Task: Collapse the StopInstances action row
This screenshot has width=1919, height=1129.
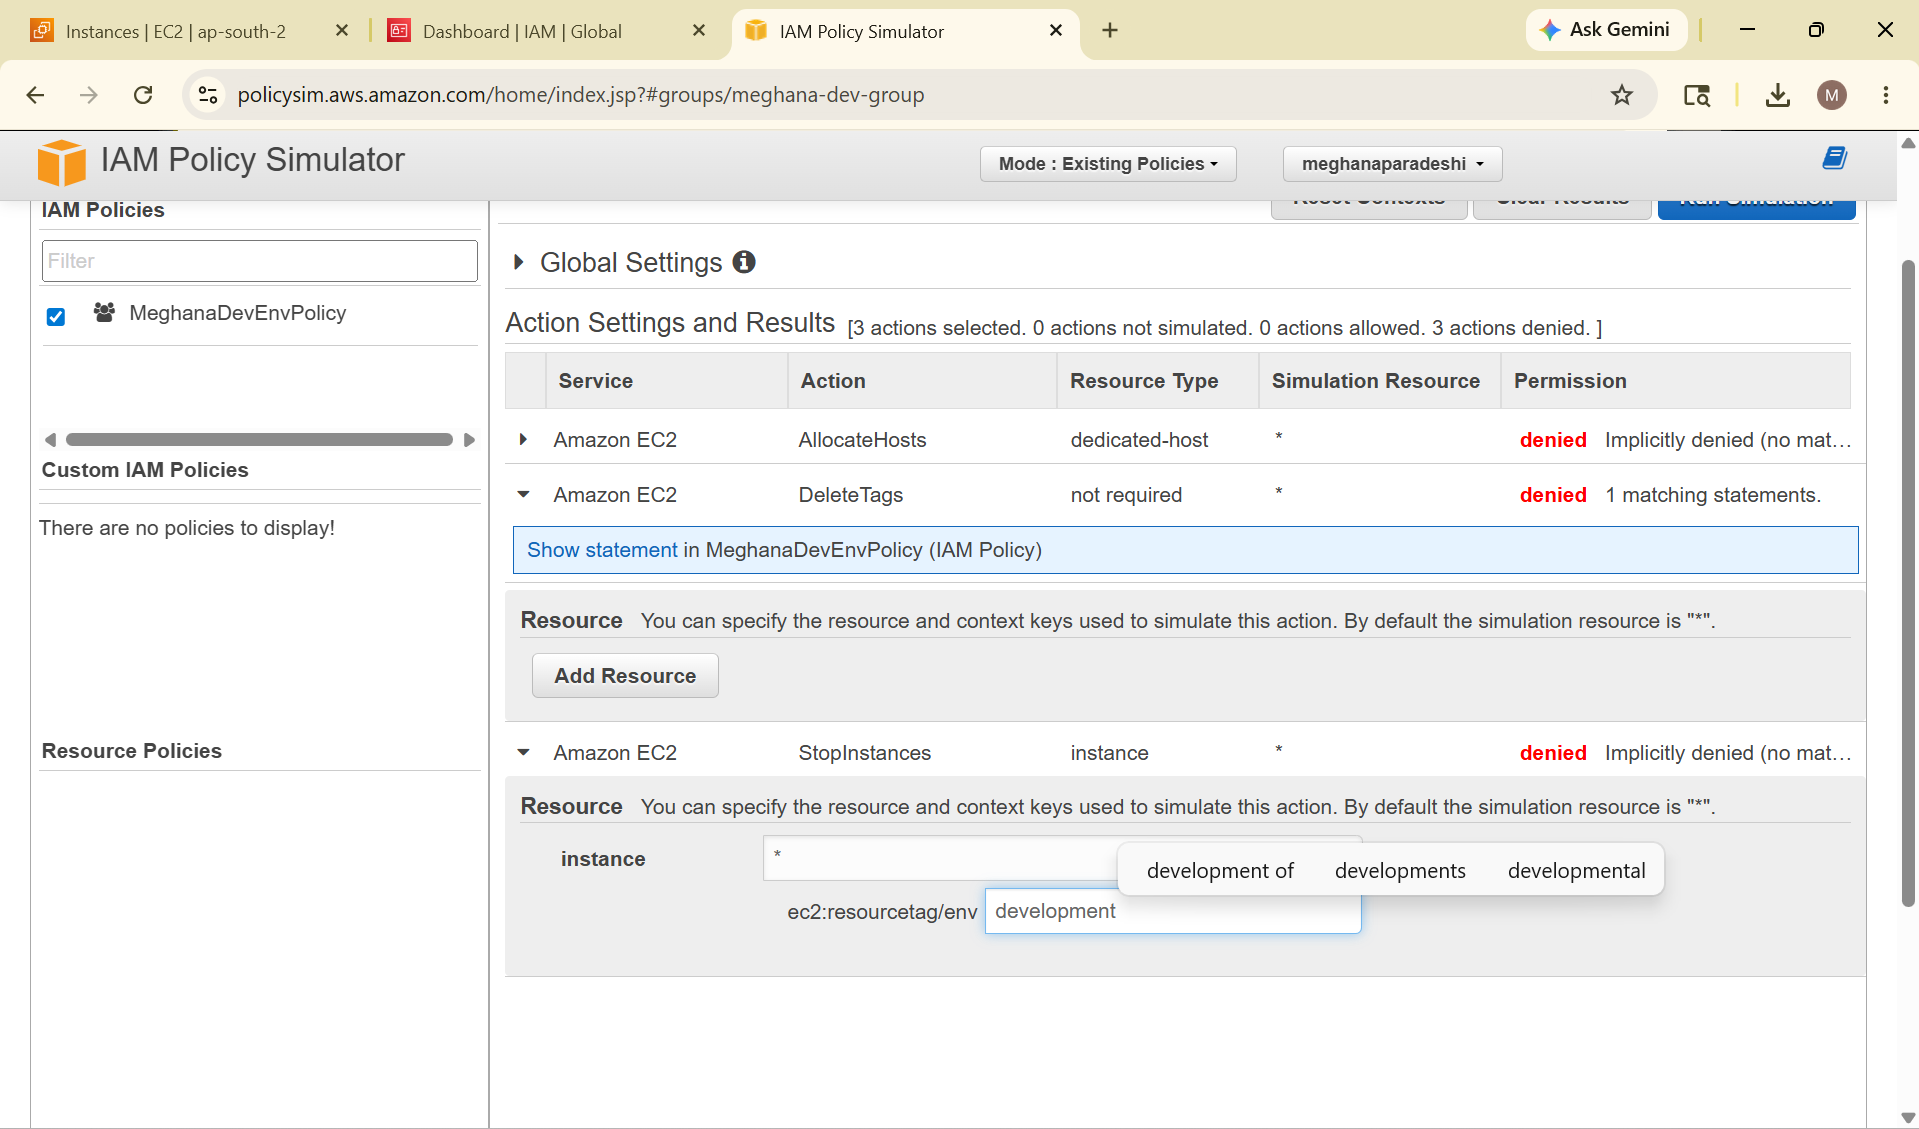Action: pos(523,753)
